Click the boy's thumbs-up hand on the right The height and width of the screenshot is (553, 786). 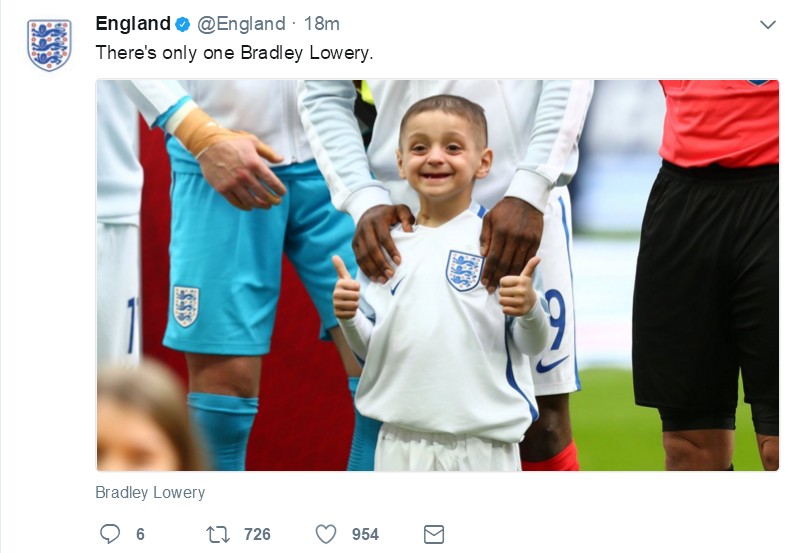click(518, 291)
